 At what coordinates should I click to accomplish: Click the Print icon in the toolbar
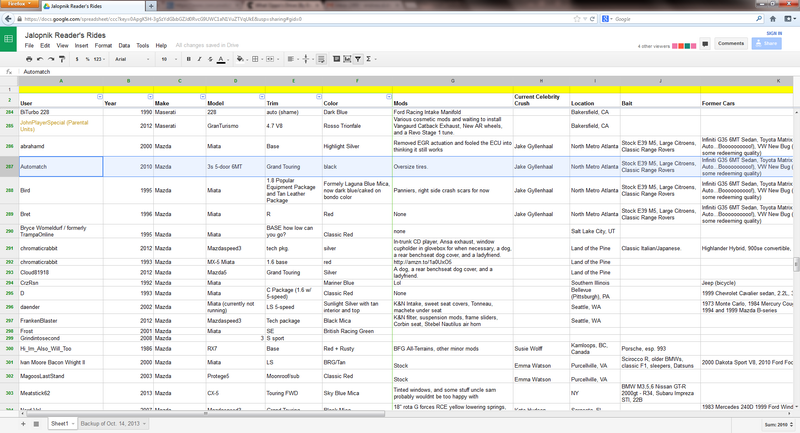29,59
